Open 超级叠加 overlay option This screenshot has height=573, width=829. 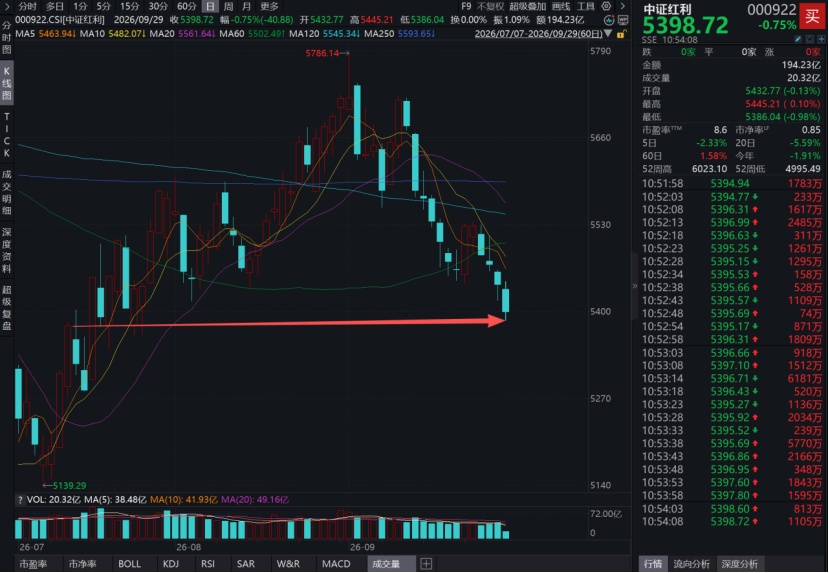(x=527, y=6)
